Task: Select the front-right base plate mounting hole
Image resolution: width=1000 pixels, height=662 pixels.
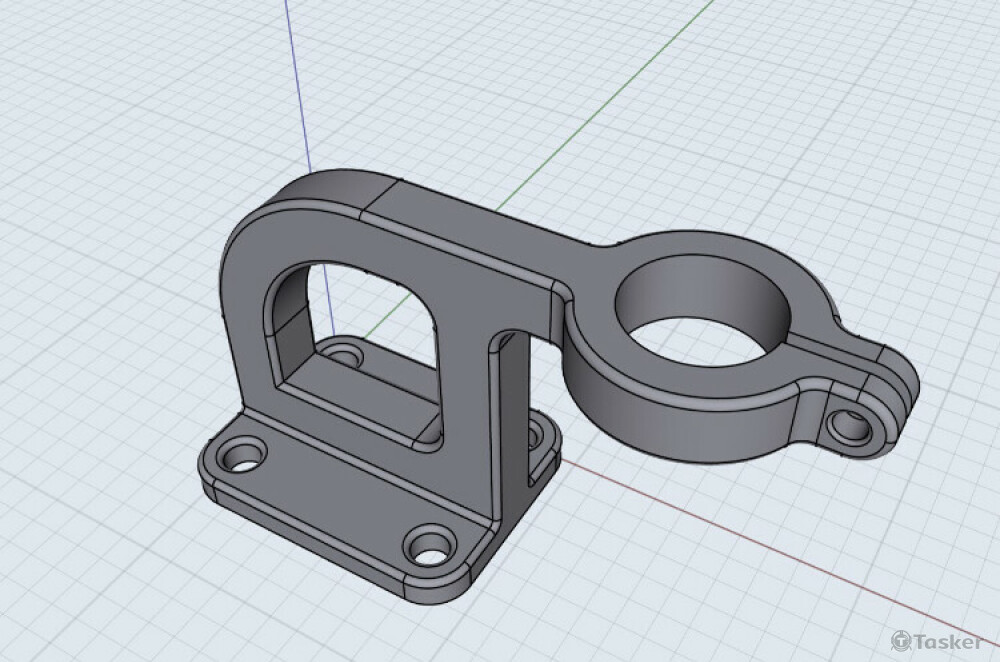Action: click(x=431, y=545)
